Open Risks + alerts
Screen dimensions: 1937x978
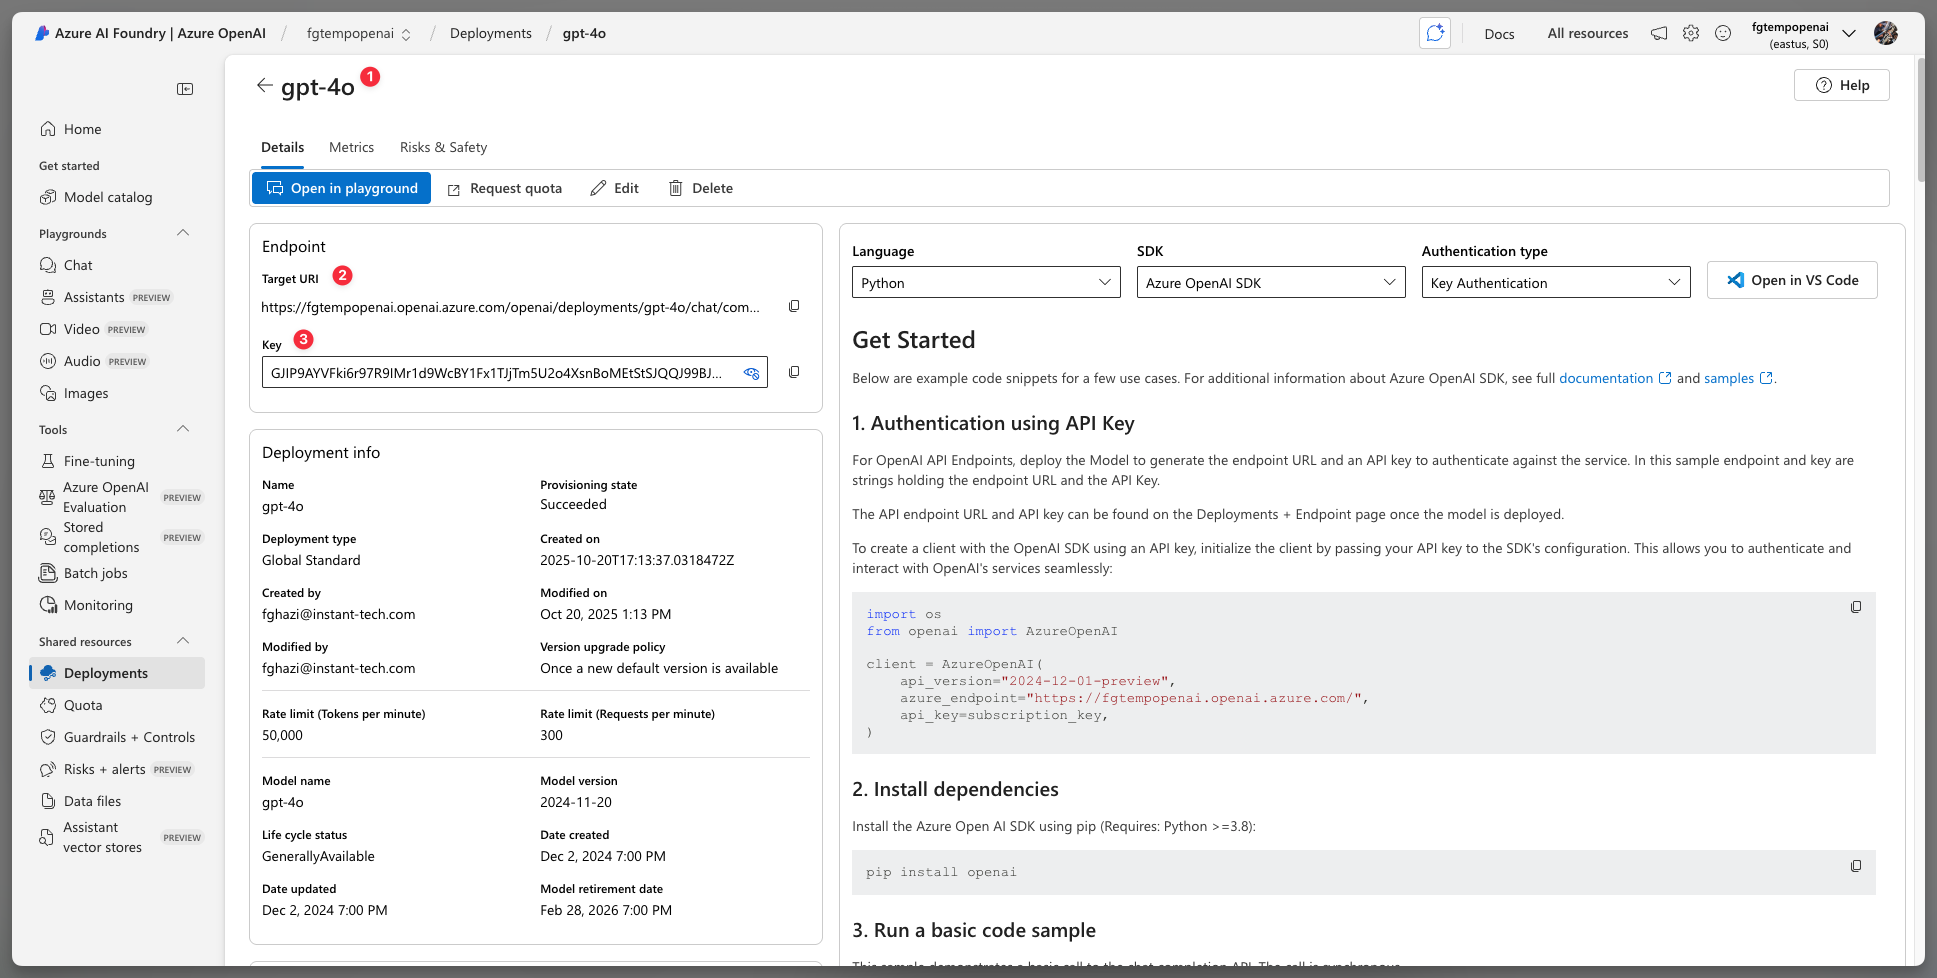117,769
